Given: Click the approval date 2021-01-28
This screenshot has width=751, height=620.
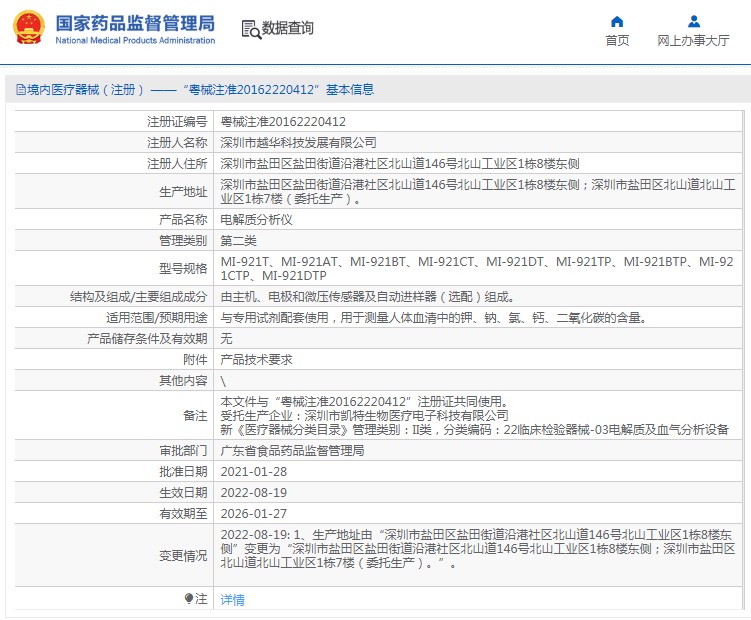Looking at the screenshot, I should point(253,472).
